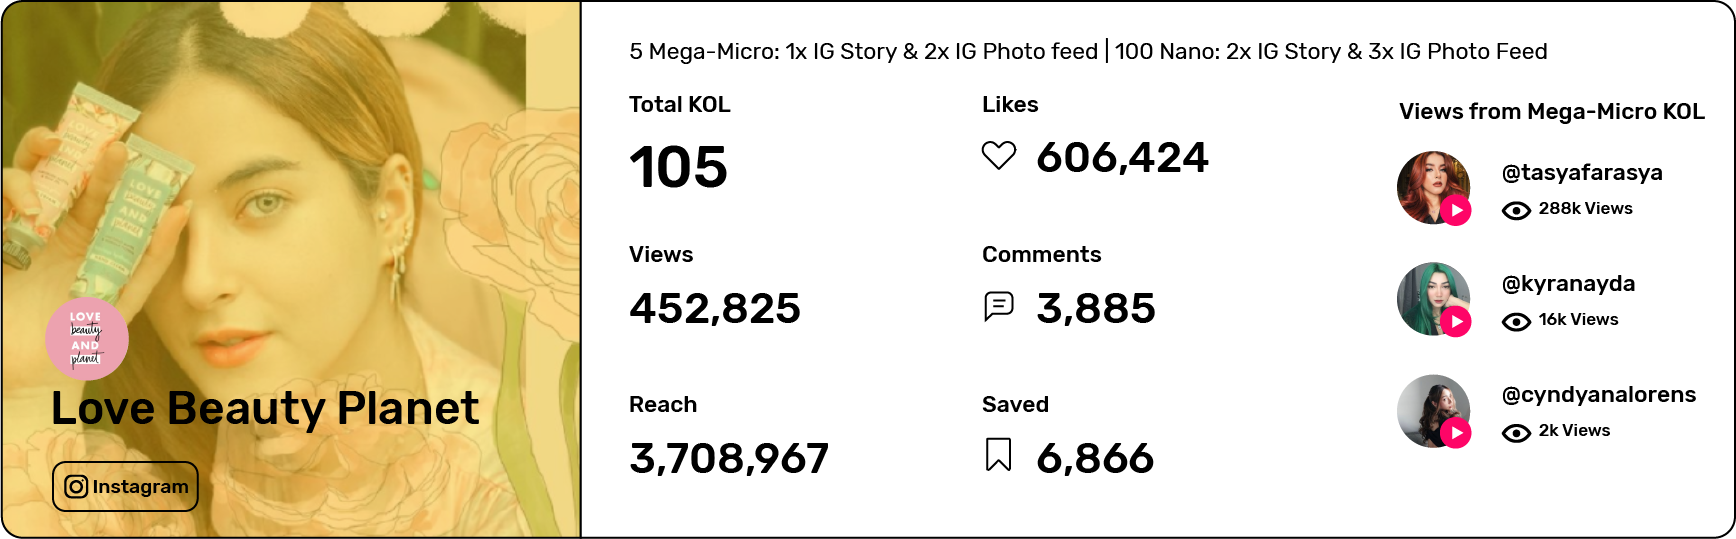Image resolution: width=1736 pixels, height=539 pixels.
Task: Play the @tasyafarasya video
Action: [1456, 211]
